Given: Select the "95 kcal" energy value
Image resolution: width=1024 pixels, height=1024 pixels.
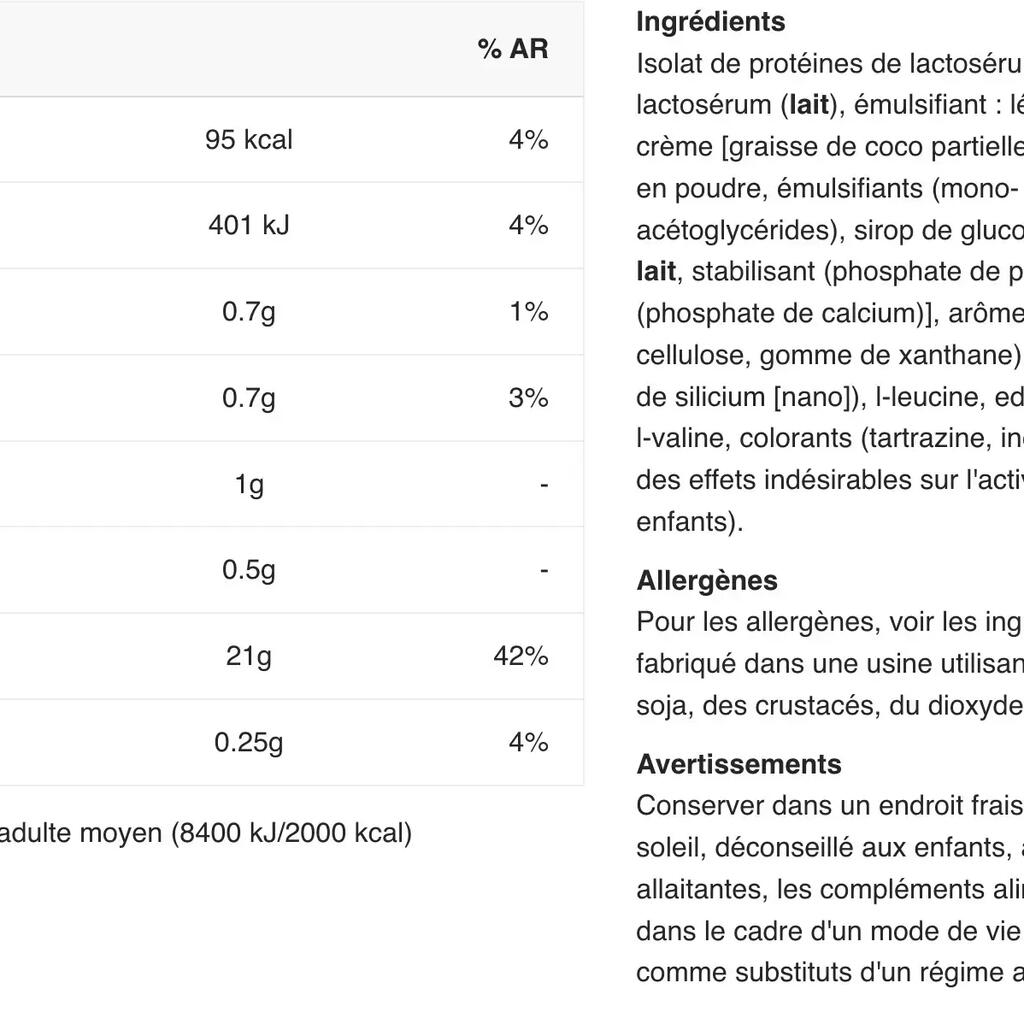Looking at the screenshot, I should pyautogui.click(x=249, y=140).
